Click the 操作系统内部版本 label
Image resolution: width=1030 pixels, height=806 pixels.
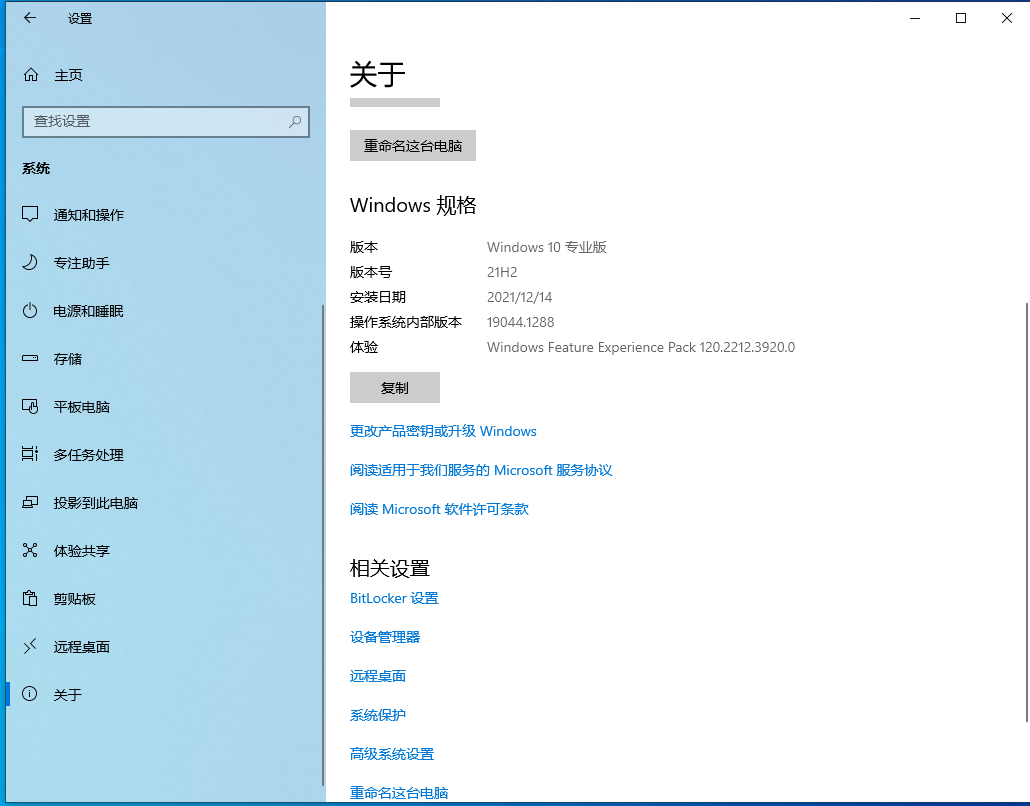[x=406, y=322]
